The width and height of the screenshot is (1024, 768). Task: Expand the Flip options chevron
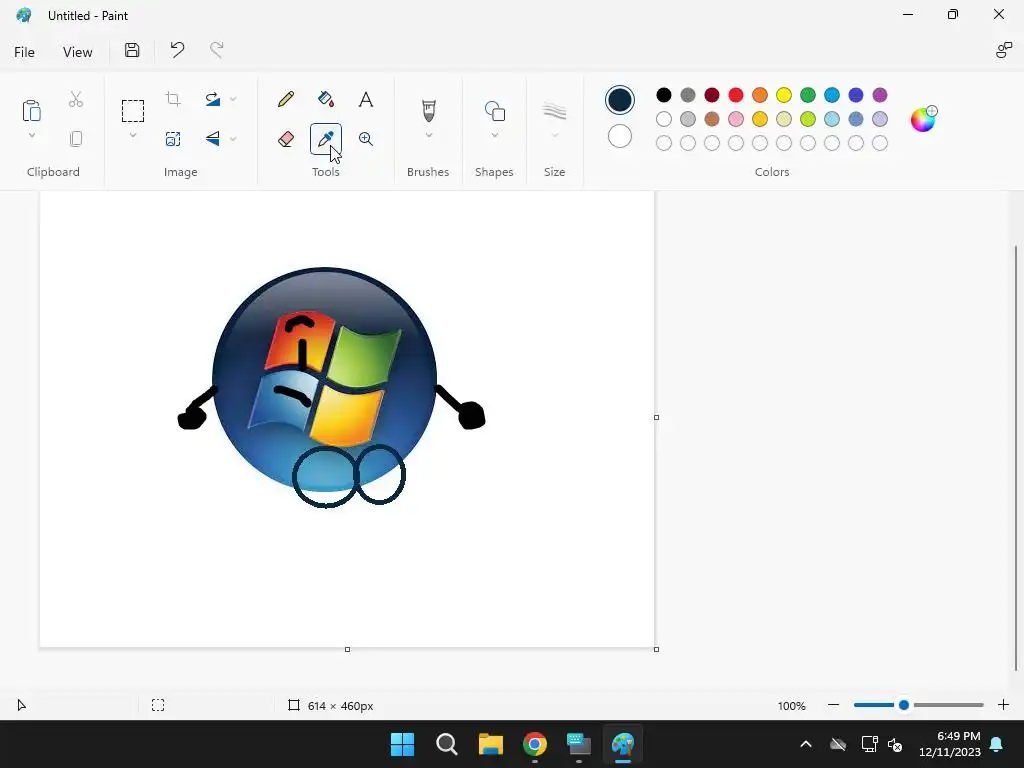click(x=233, y=139)
